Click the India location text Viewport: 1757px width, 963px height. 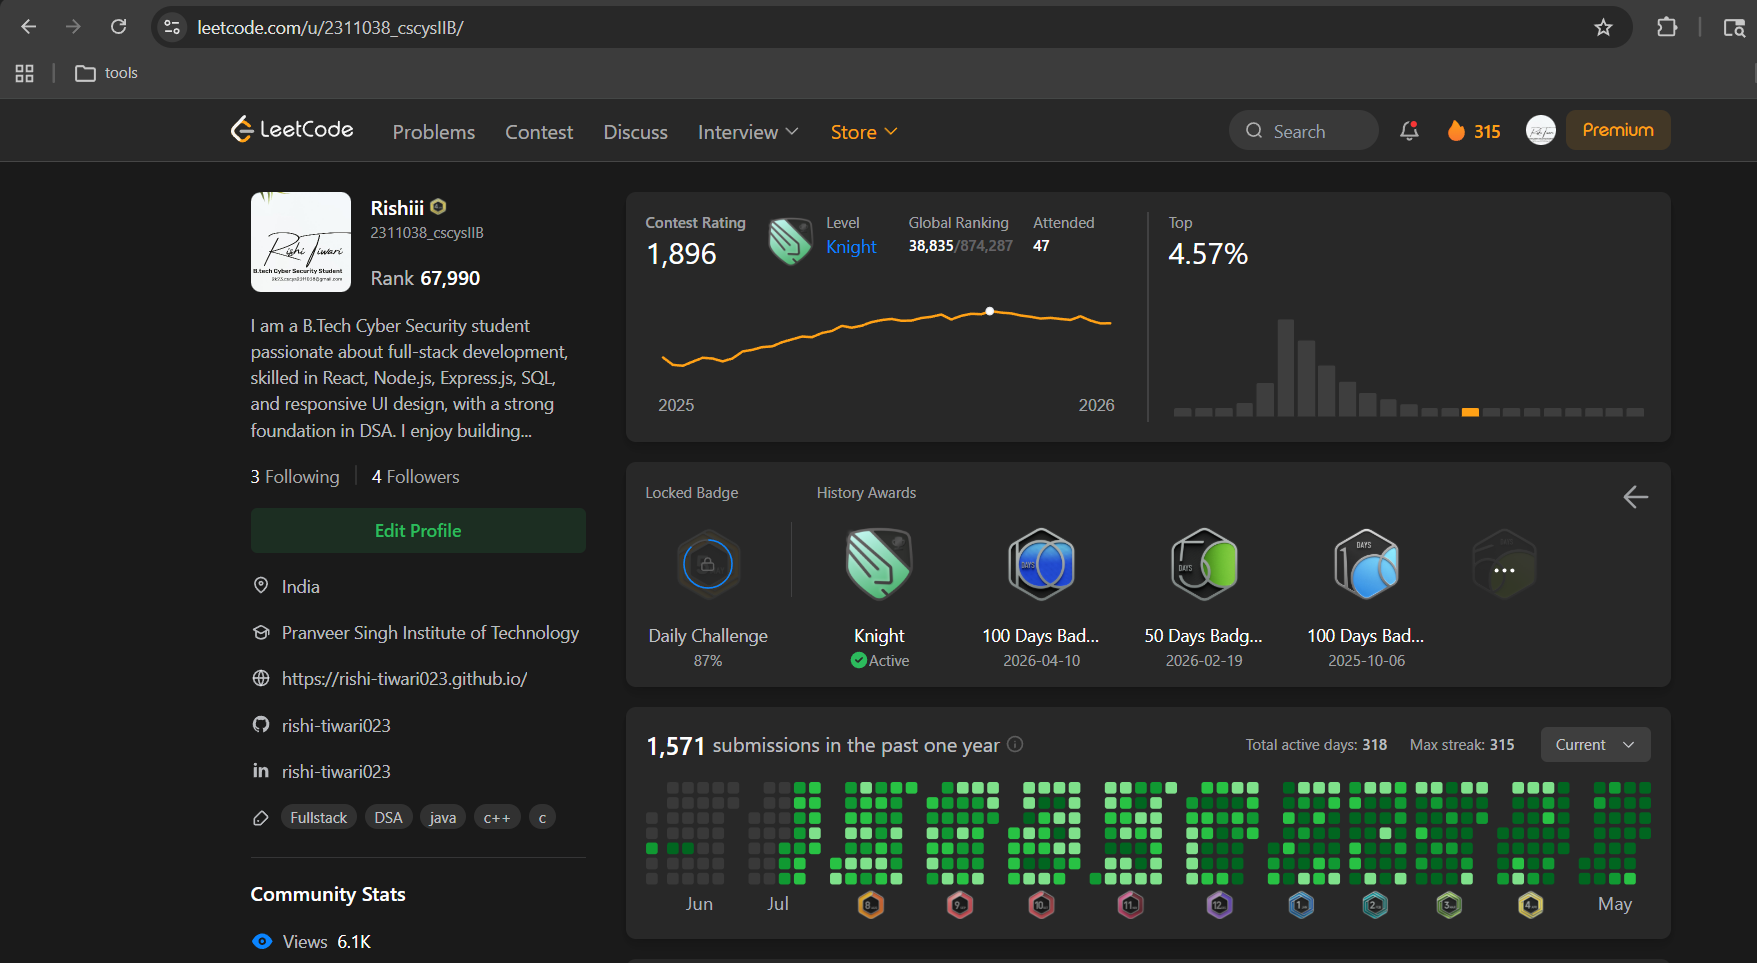(x=301, y=587)
